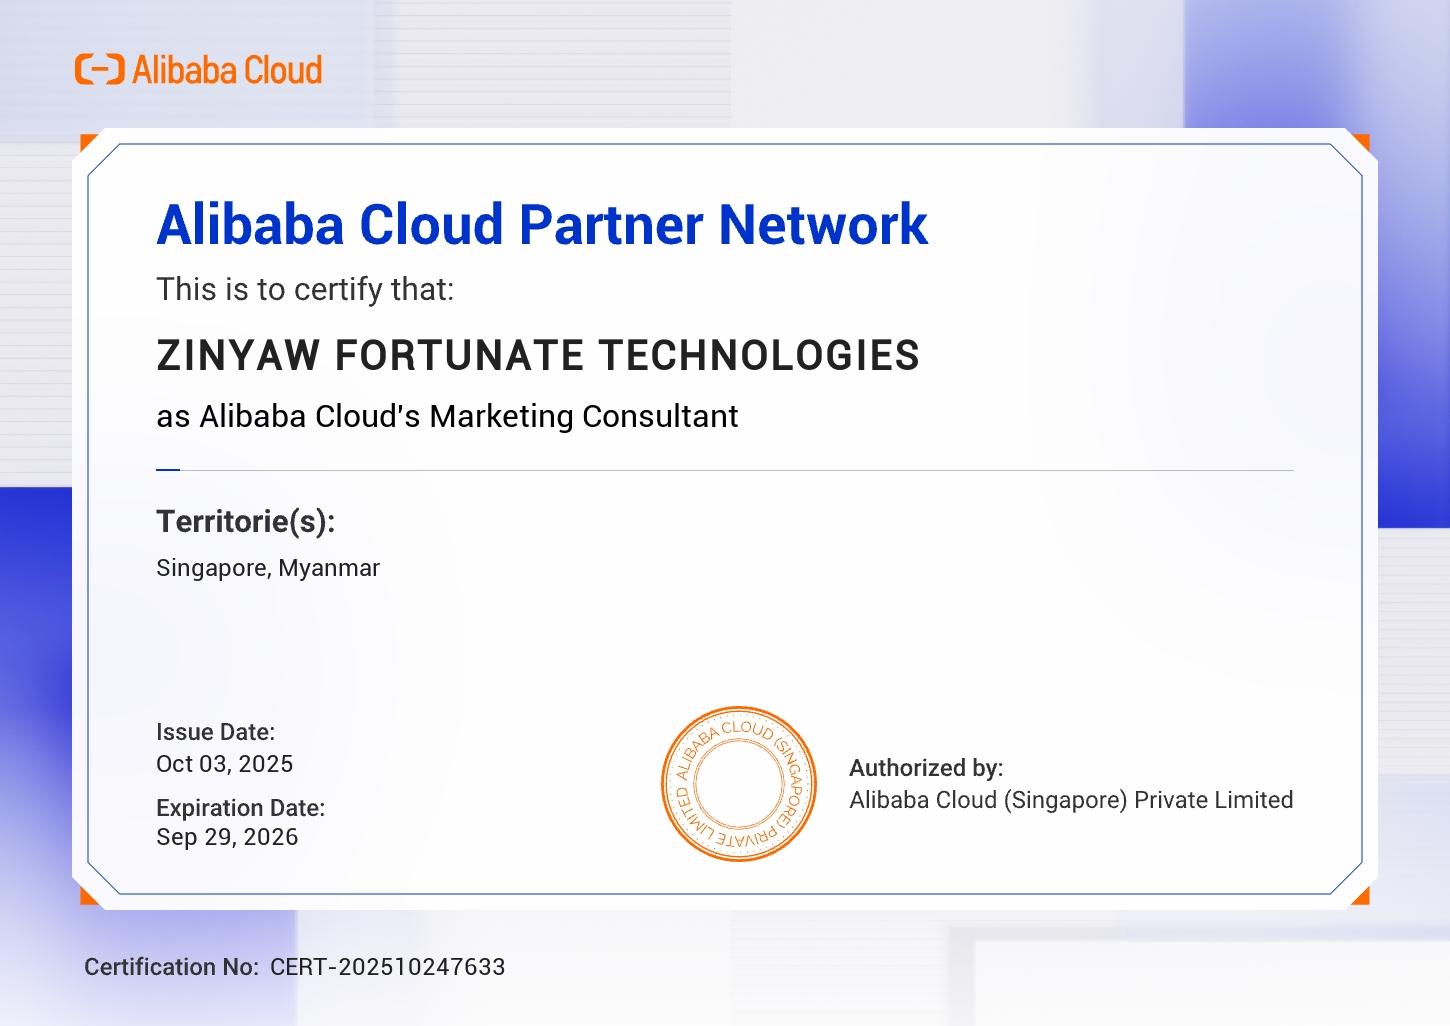The height and width of the screenshot is (1026, 1450).
Task: Click the orange Alibaba Cloud Singapore seal
Action: click(x=739, y=784)
